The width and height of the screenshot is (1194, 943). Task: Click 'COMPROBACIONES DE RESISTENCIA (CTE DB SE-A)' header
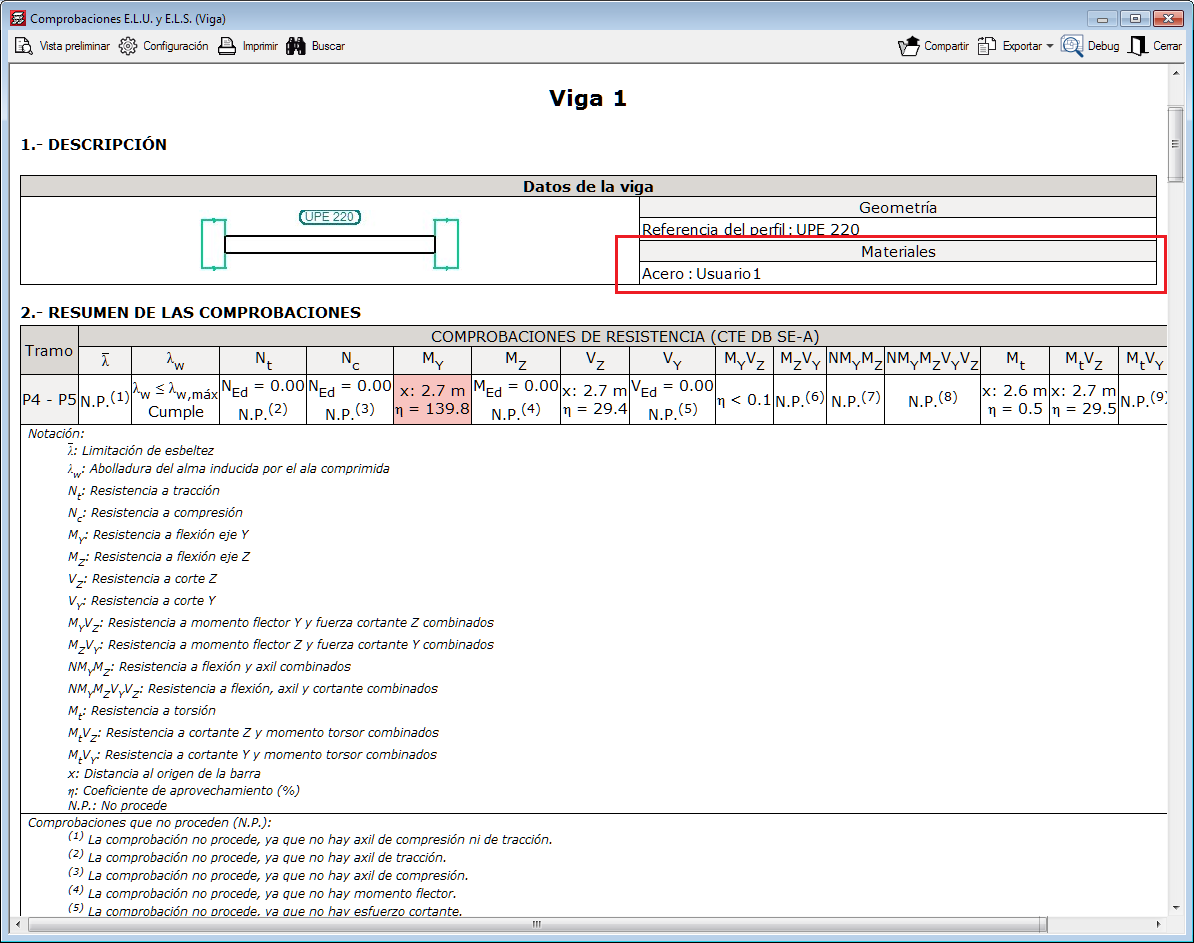click(x=624, y=337)
